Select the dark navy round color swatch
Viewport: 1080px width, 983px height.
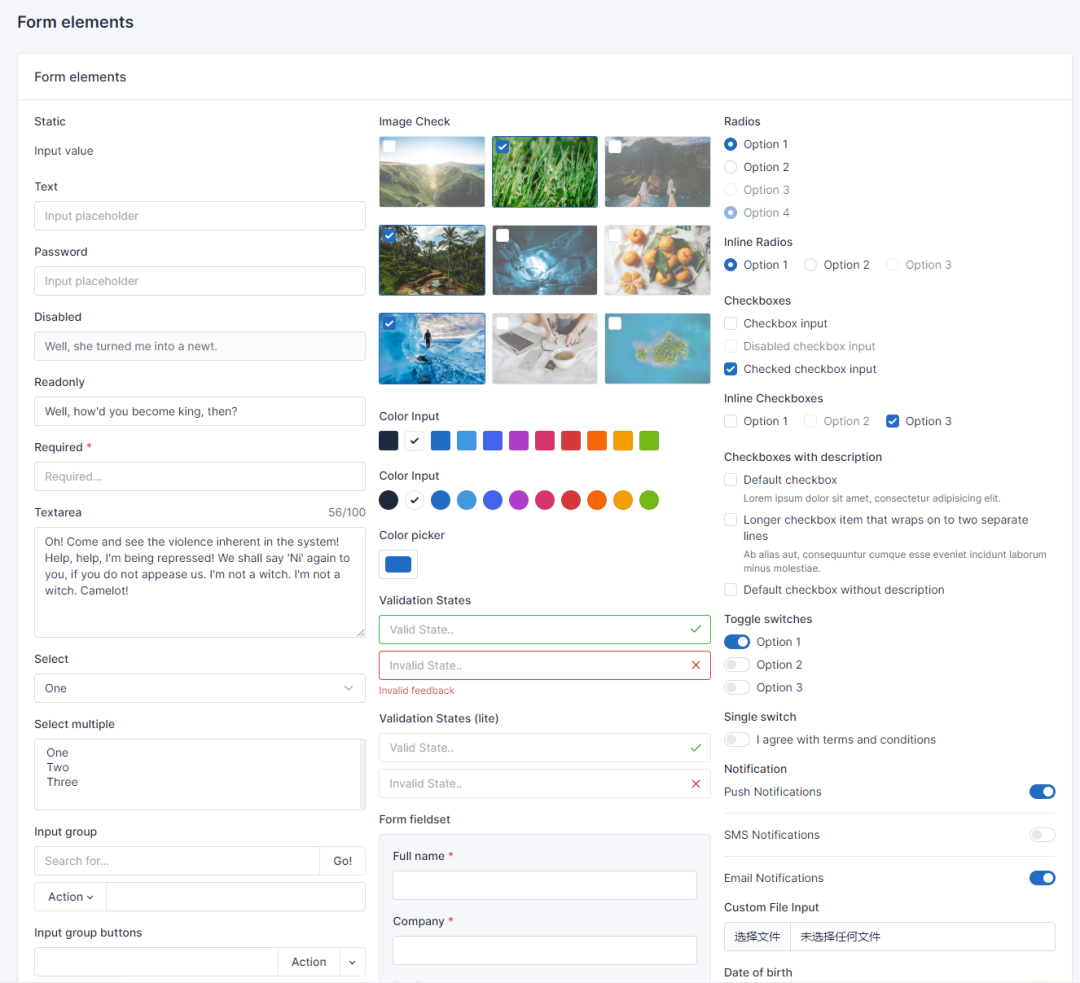tap(388, 500)
